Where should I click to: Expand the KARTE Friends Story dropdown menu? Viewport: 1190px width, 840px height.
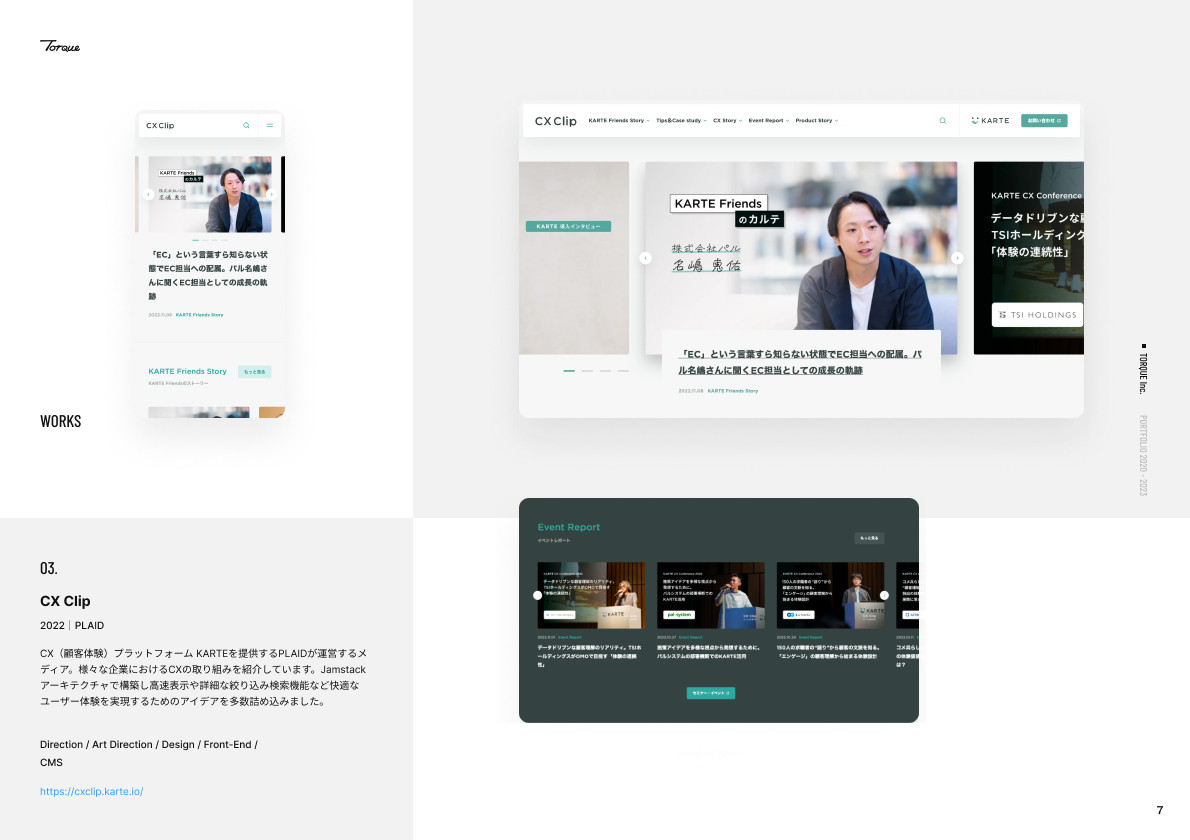tap(618, 120)
